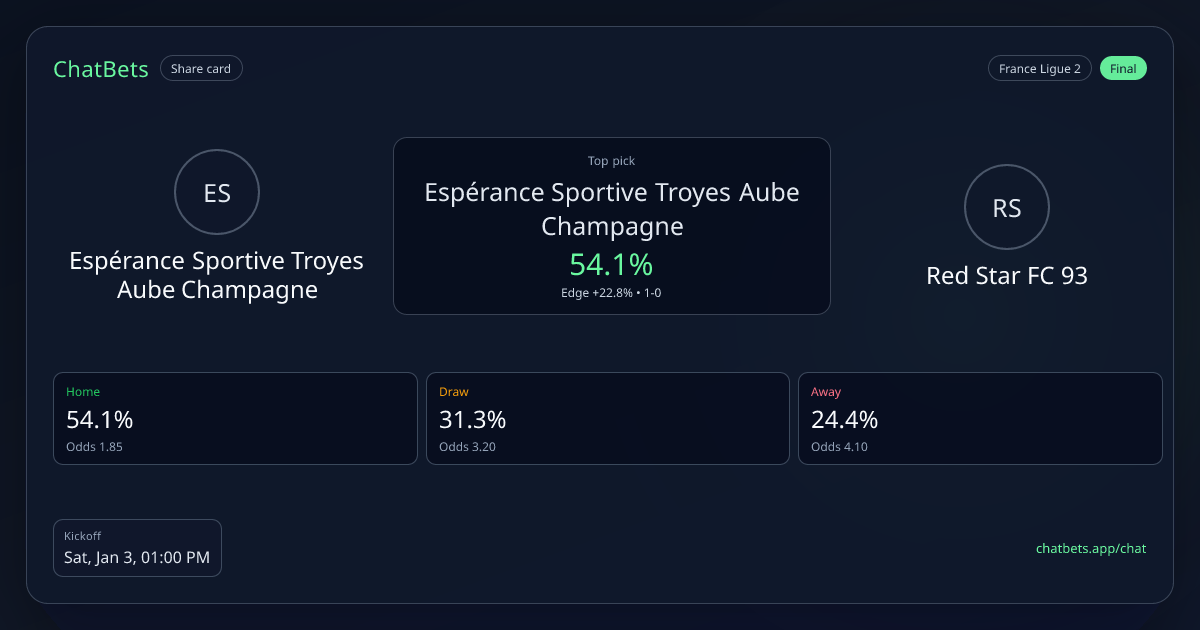
Task: Click the Odds 4.10 away label
Action: (839, 447)
